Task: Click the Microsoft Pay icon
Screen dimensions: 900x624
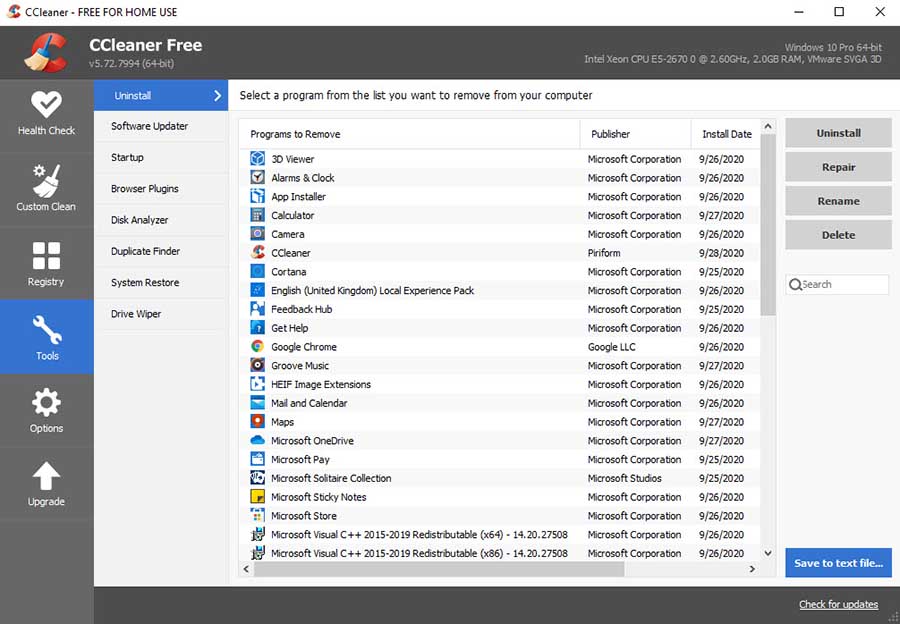Action: tap(258, 459)
